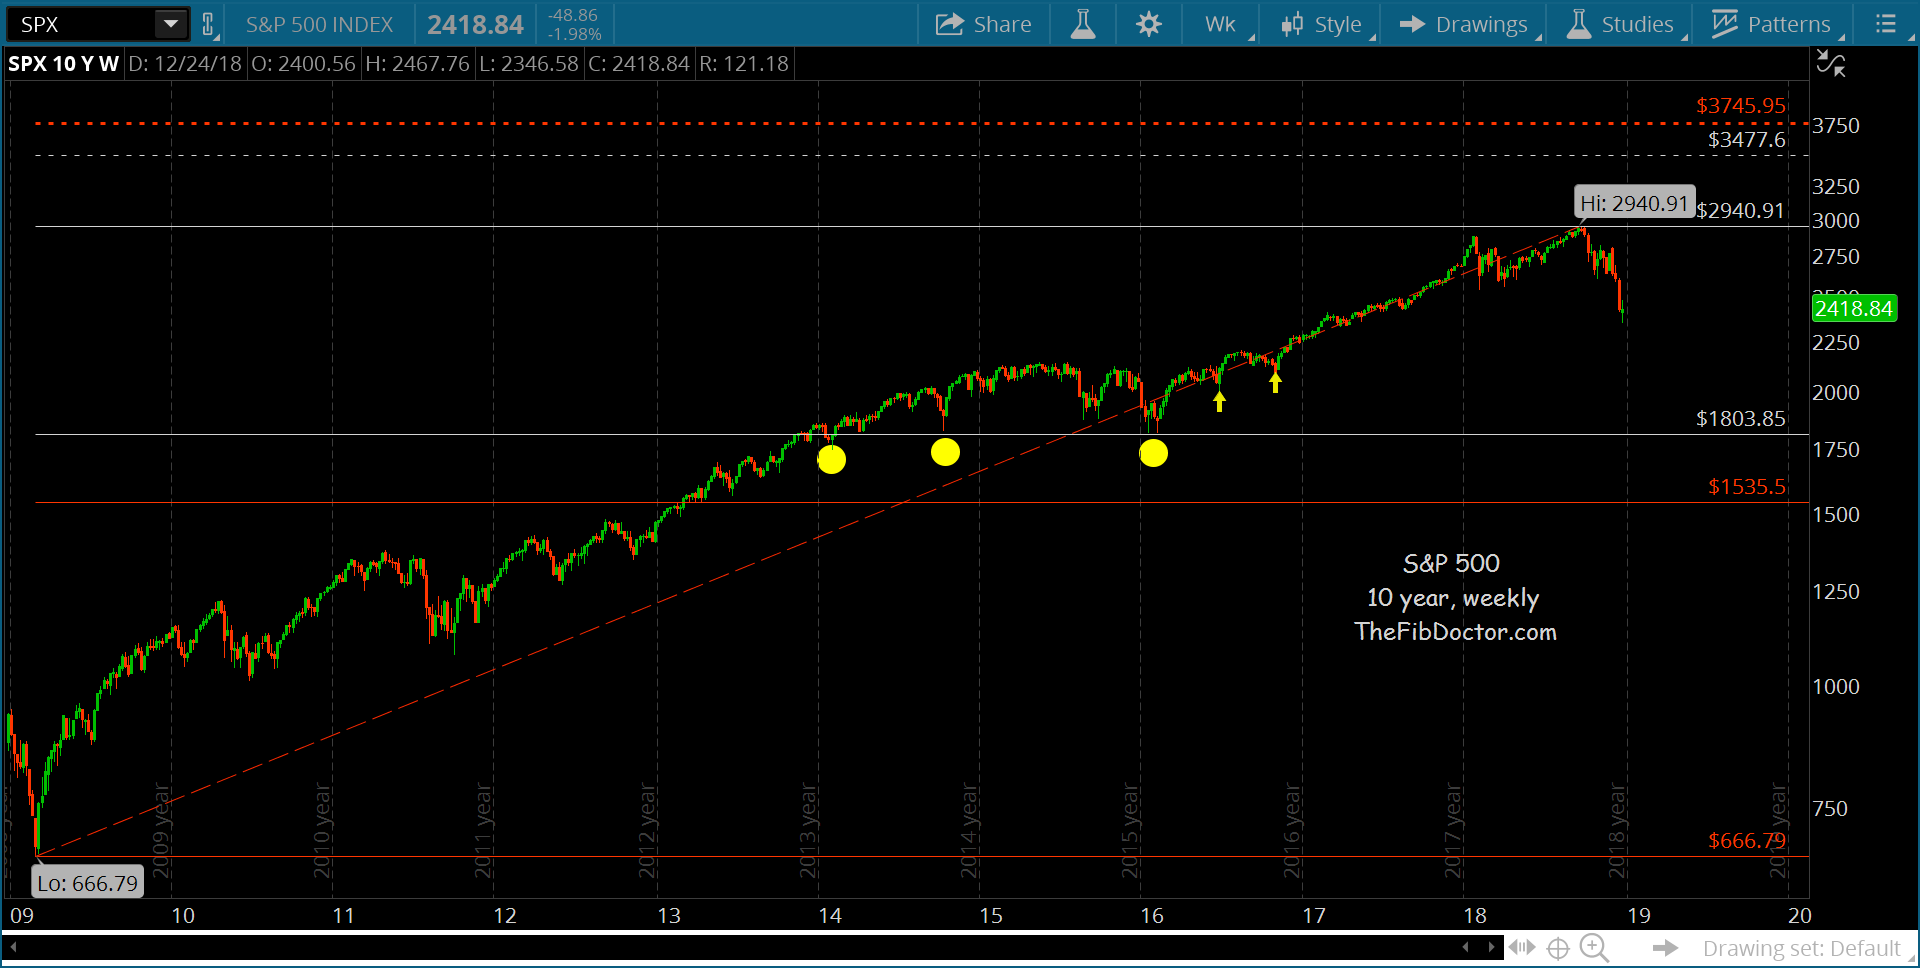Click the C: 2418.84 close value in the status line
The height and width of the screenshot is (968, 1920).
click(639, 64)
